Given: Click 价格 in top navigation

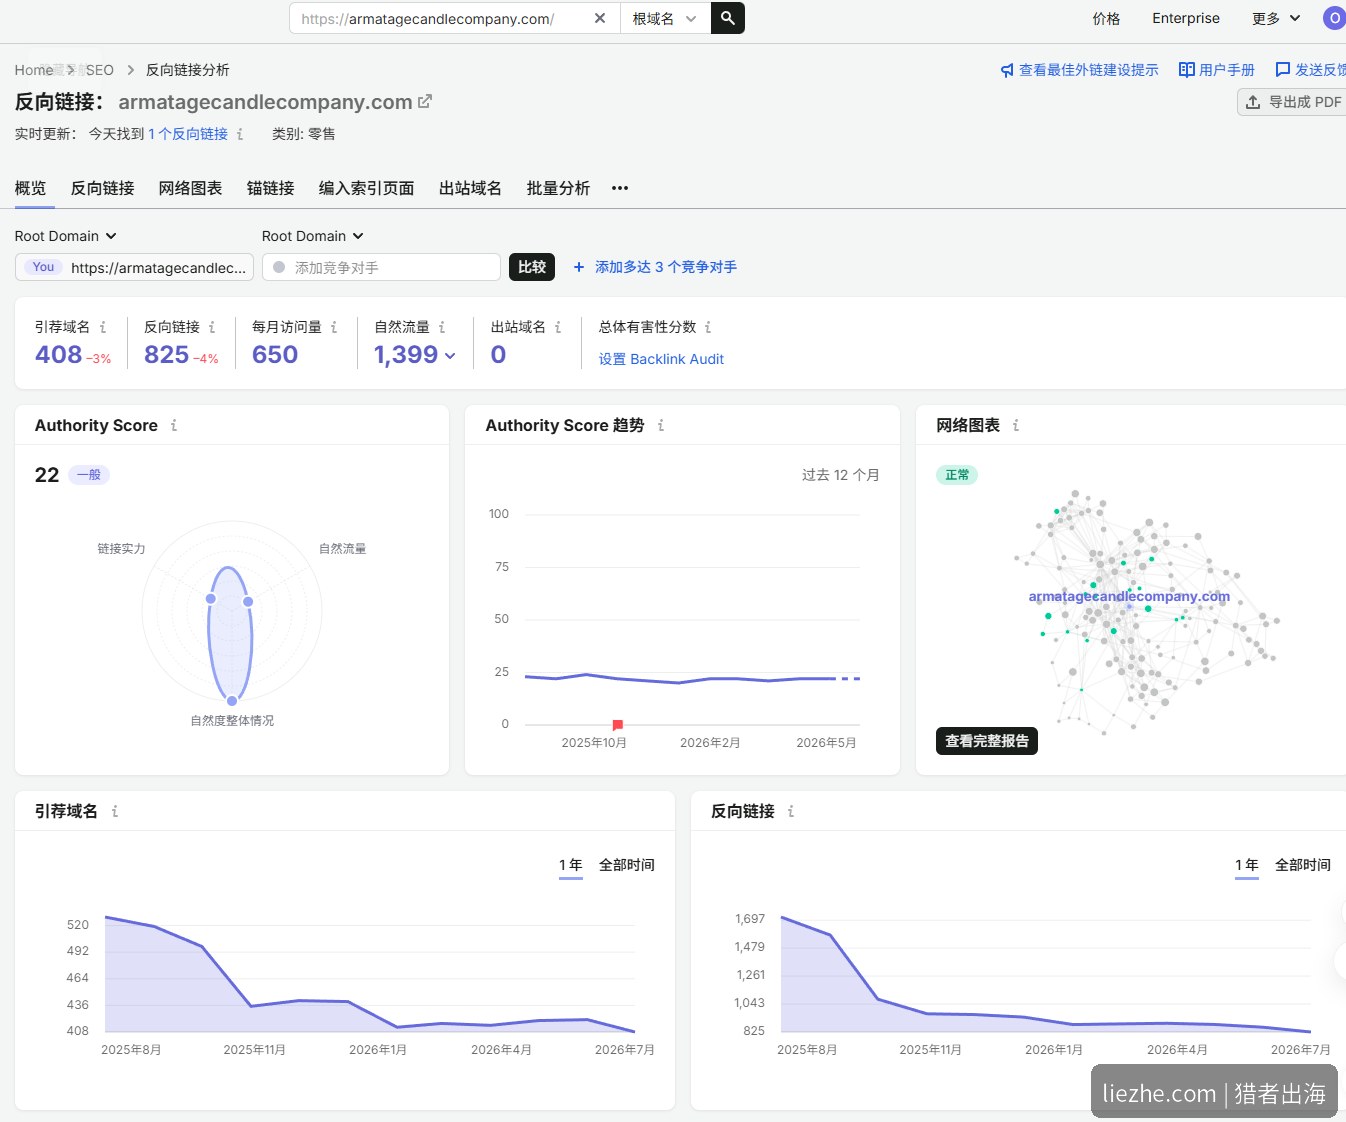Looking at the screenshot, I should tap(1106, 18).
